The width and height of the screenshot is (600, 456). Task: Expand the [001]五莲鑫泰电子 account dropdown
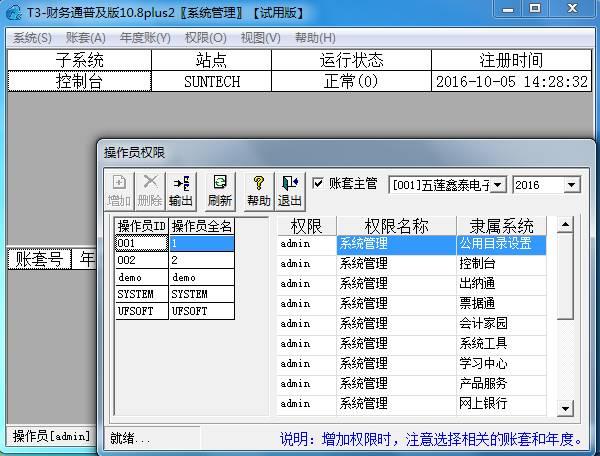(498, 185)
